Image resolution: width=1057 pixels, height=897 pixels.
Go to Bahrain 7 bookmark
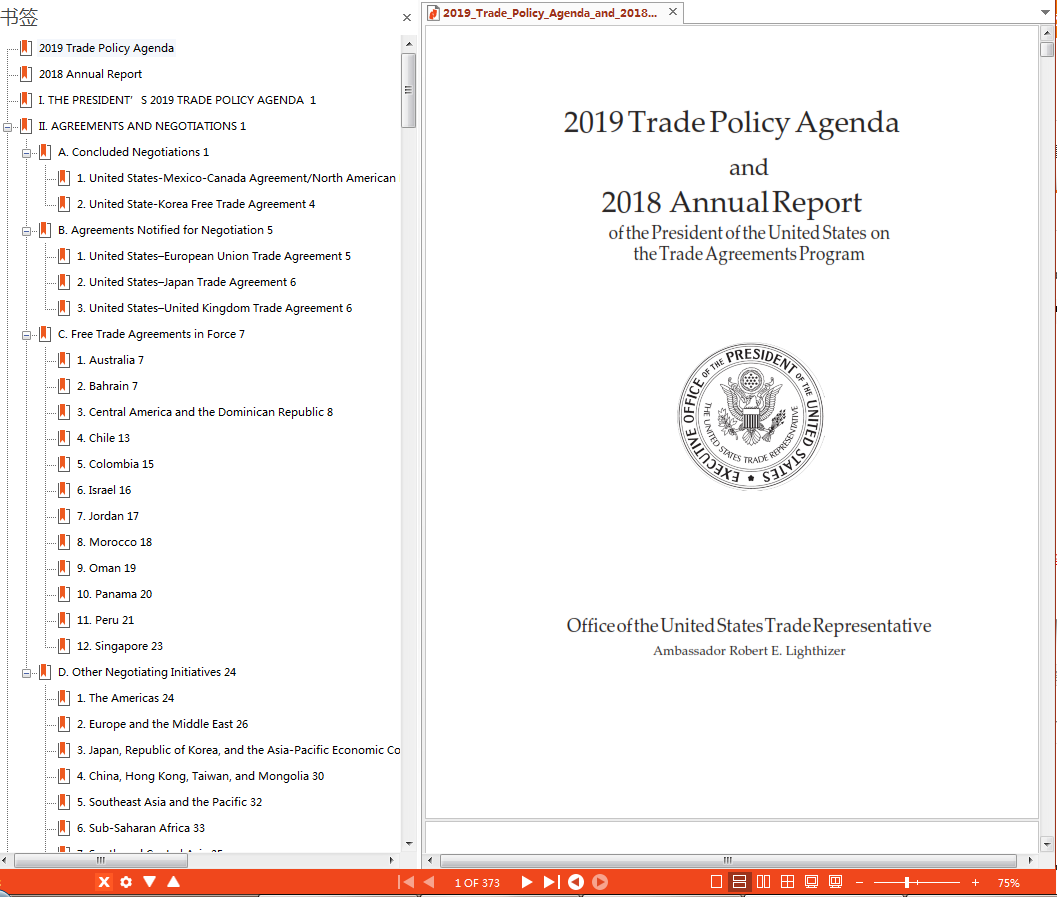[107, 386]
